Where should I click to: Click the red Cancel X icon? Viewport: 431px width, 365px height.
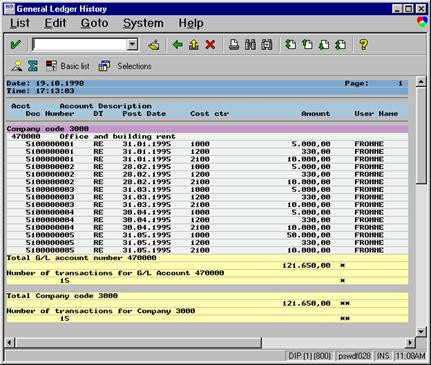pos(210,44)
